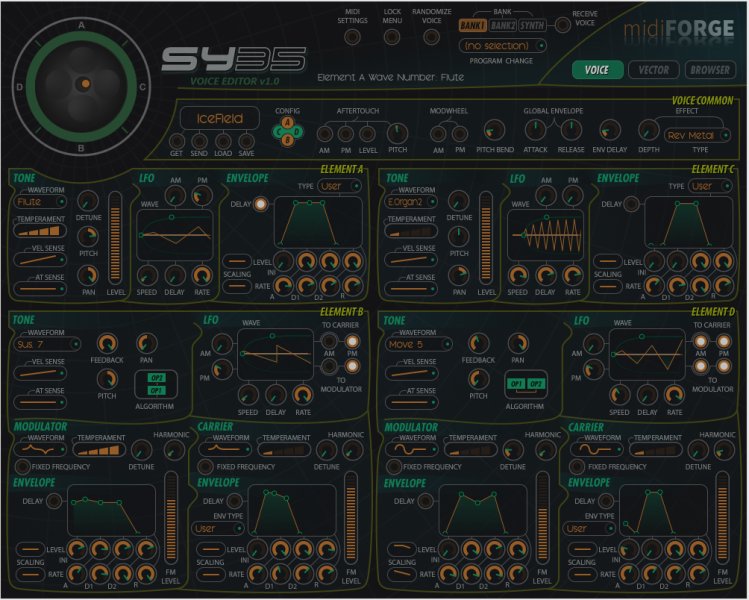Click Element C LFO SPEED knob
The width and height of the screenshot is (749, 600).
[518, 276]
